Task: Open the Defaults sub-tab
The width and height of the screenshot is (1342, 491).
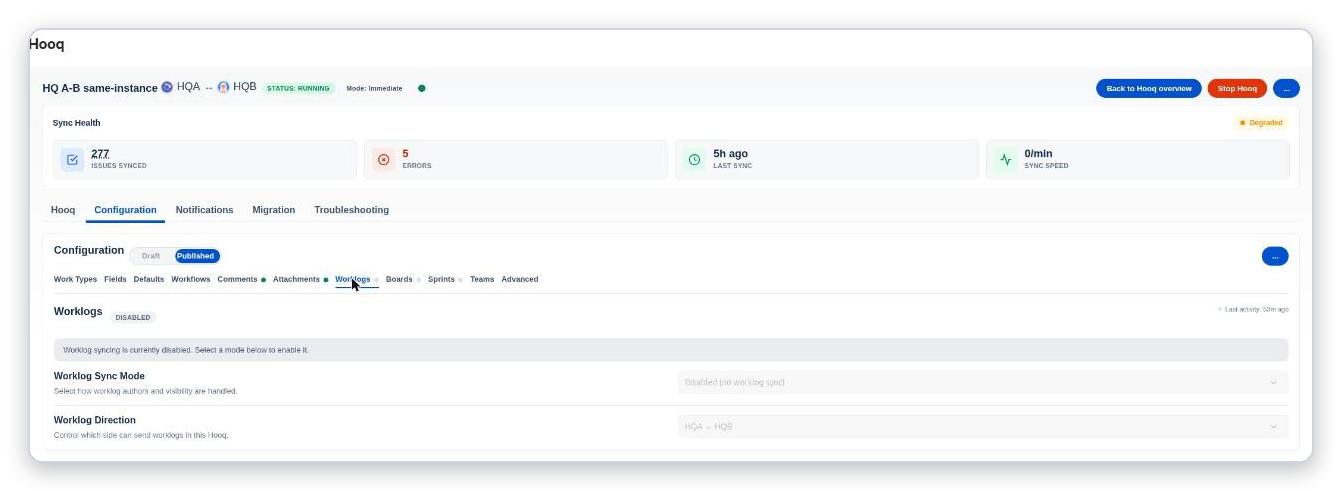Action: click(x=149, y=279)
